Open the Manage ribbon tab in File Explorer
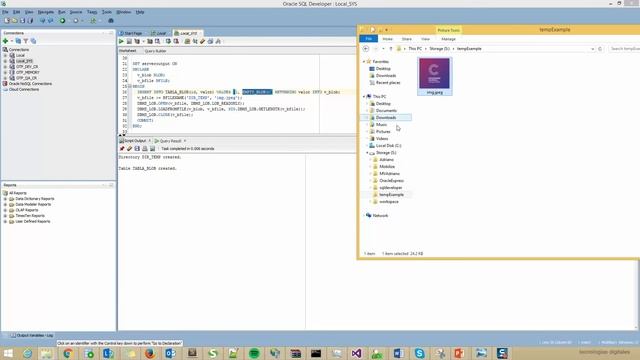 [x=448, y=39]
